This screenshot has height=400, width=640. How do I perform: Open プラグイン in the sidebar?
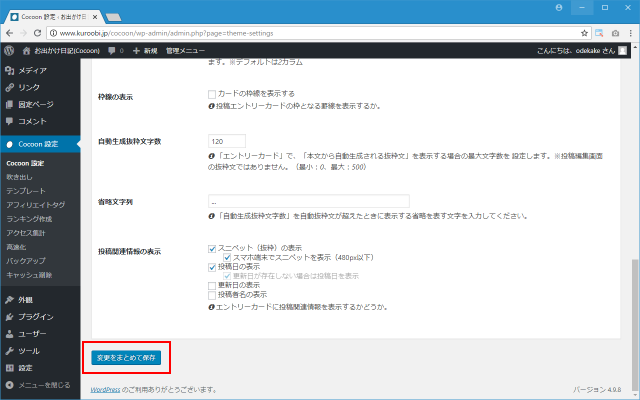point(36,316)
